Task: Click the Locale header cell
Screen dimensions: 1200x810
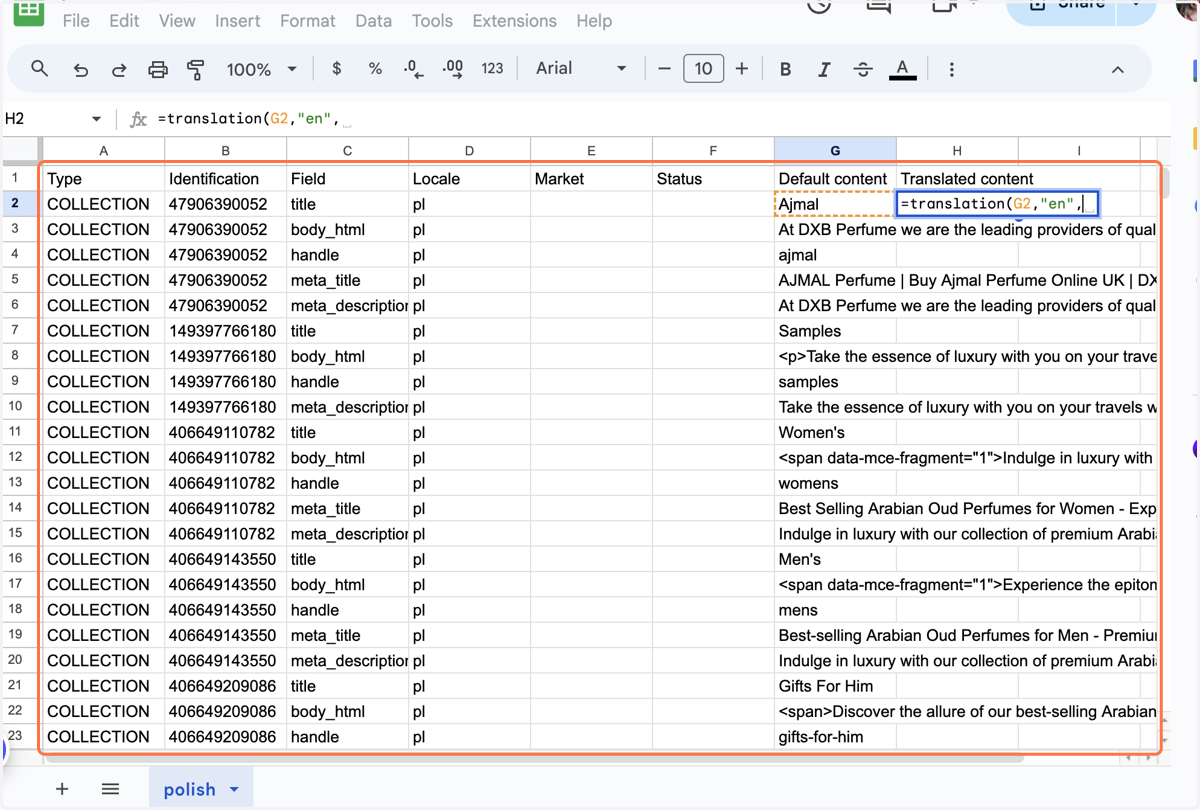Action: click(x=469, y=179)
